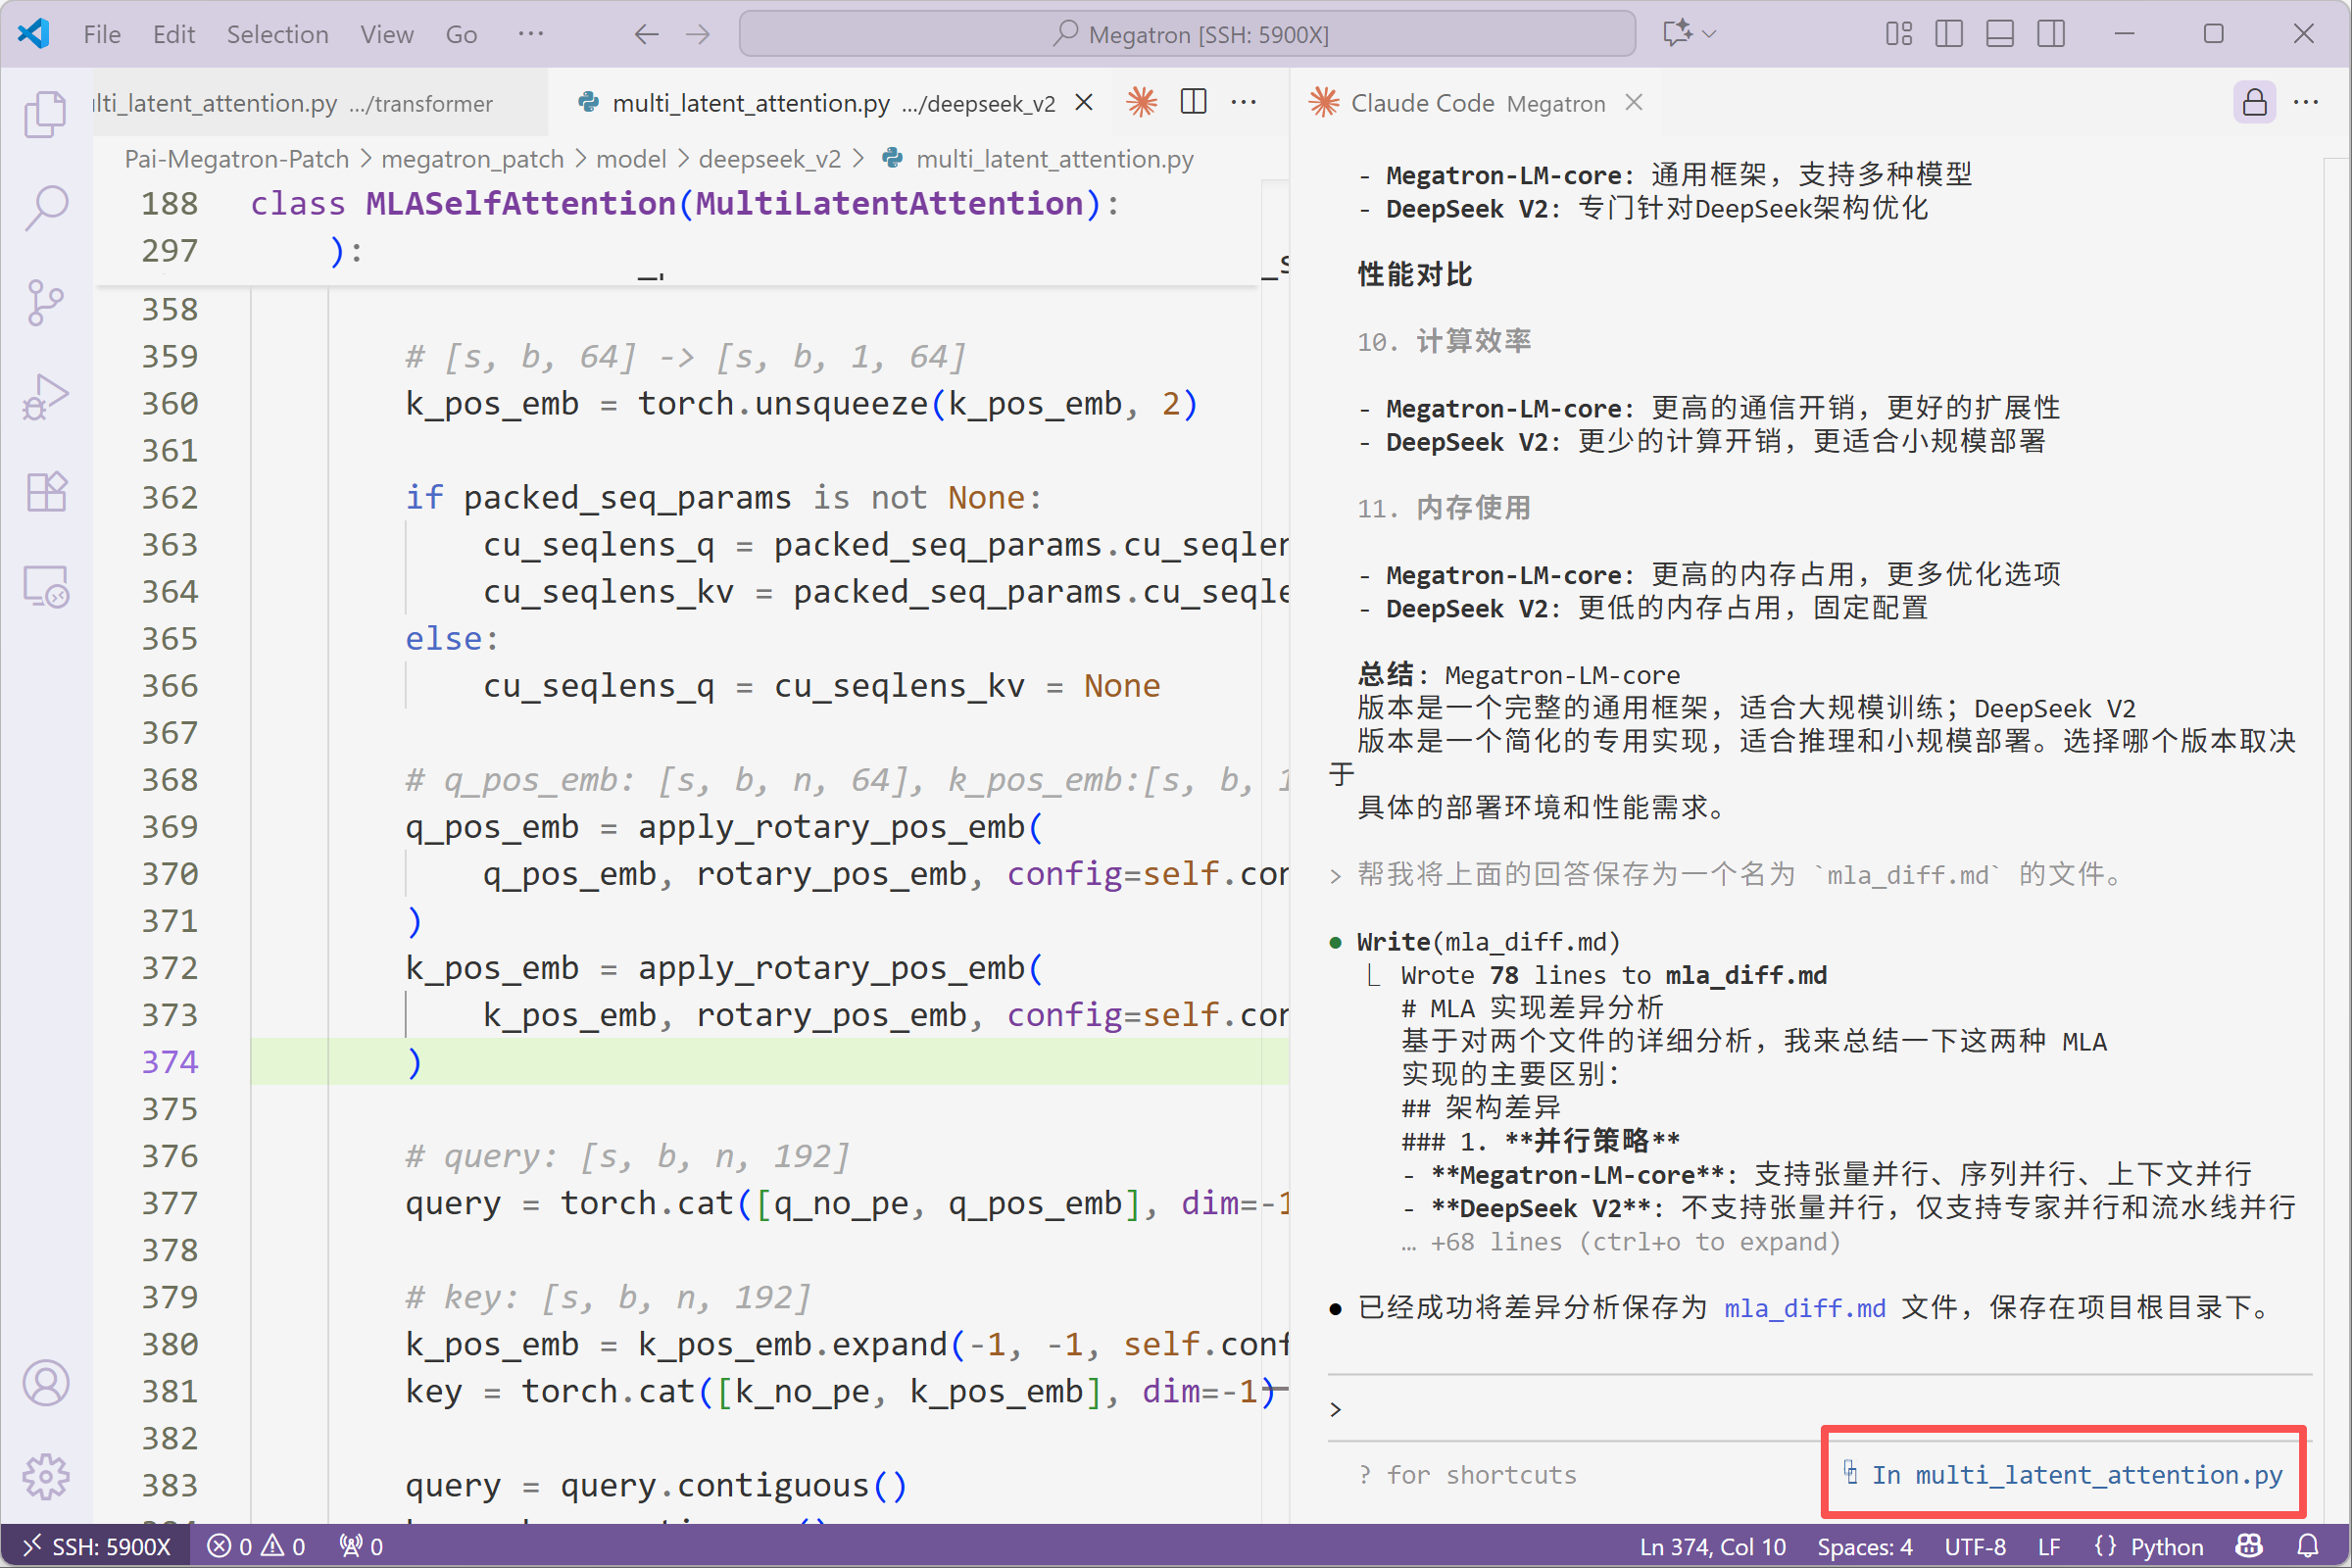Open the Run and Debug view
Viewport: 2352px width, 1568px height.
46,396
